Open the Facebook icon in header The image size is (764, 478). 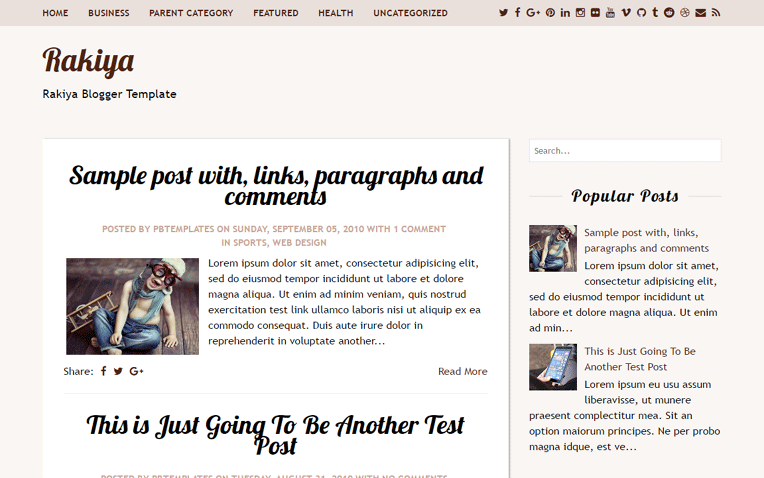[517, 13]
